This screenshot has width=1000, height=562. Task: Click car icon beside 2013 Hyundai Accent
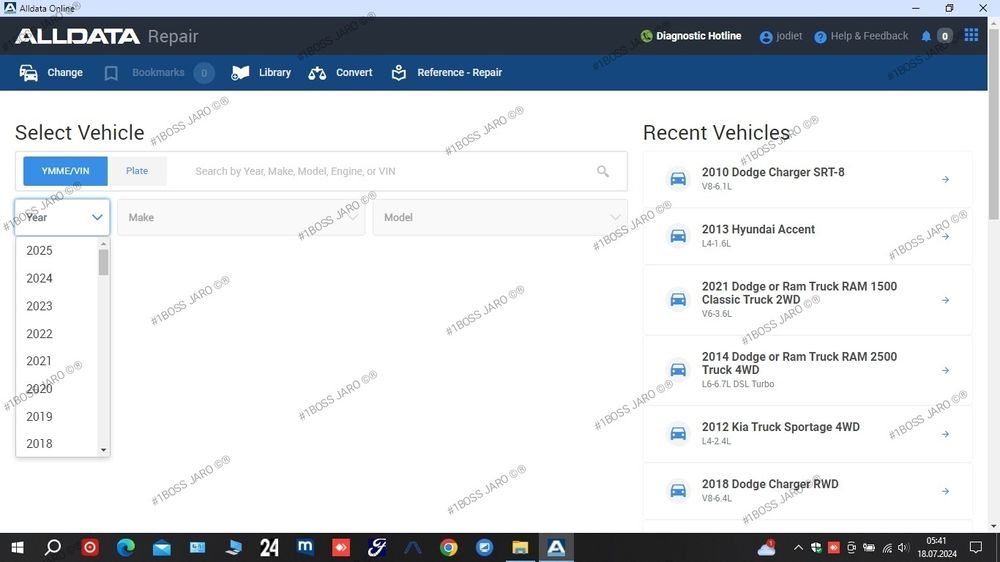[x=678, y=236]
